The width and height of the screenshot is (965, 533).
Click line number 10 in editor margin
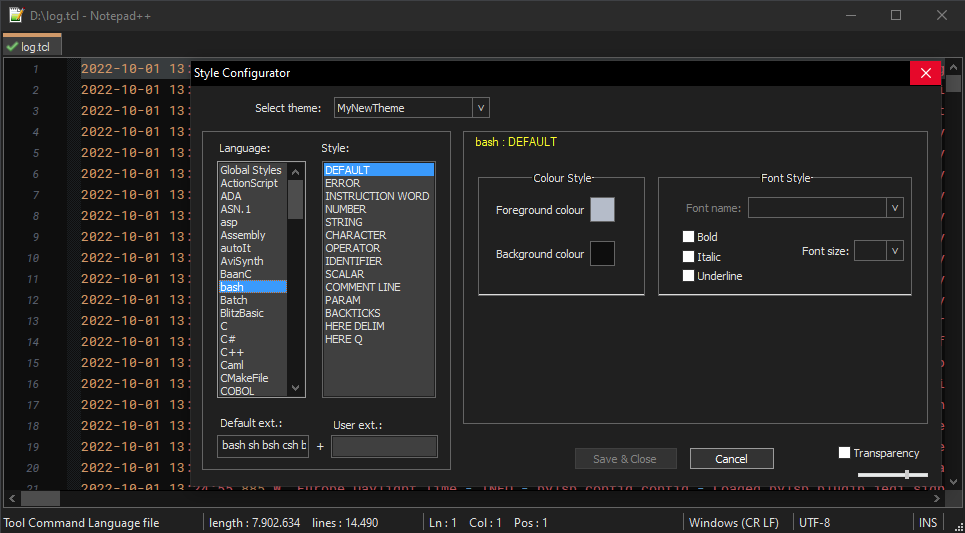point(33,258)
